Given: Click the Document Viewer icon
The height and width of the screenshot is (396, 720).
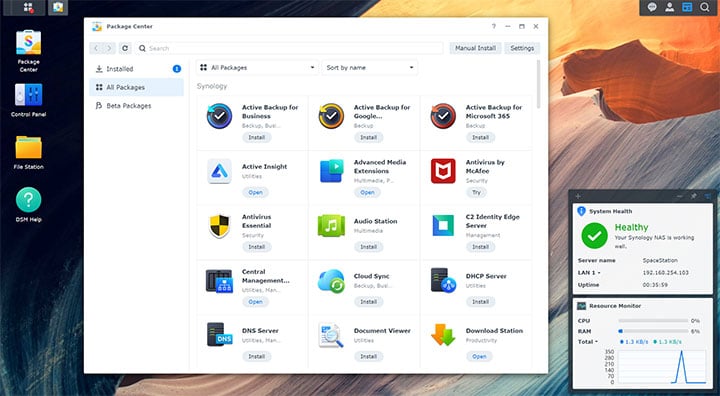Looking at the screenshot, I should click(331, 336).
